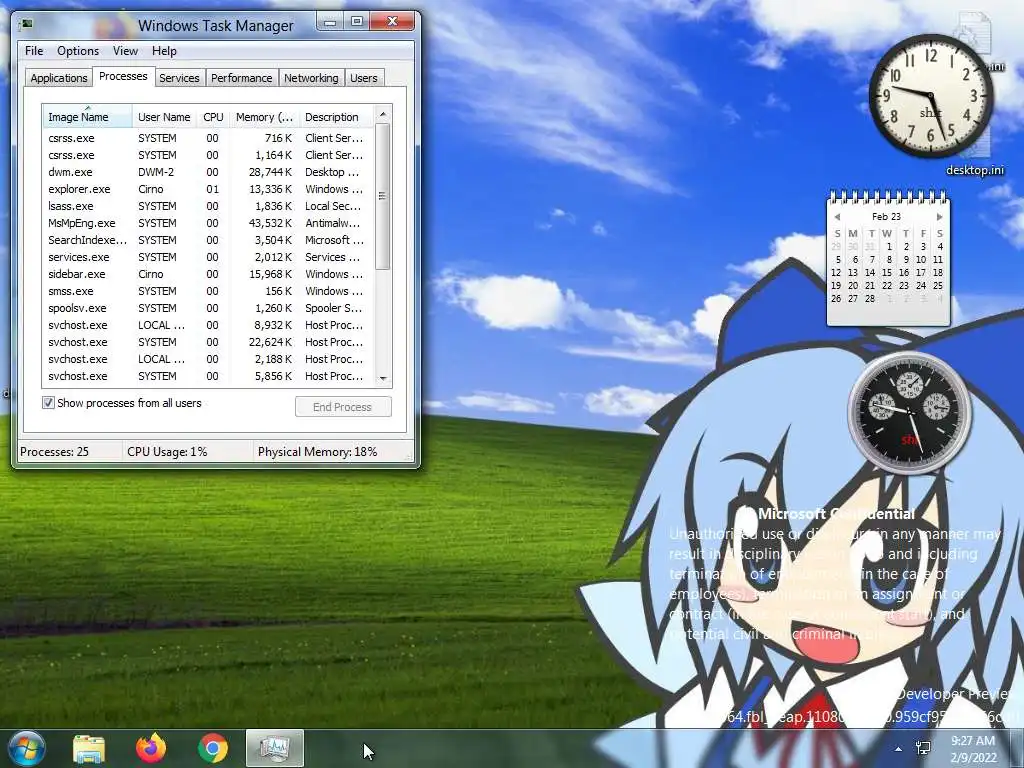Select svchost.exe using 8,932 K memory
Viewport: 1024px width, 768px height.
coord(208,325)
